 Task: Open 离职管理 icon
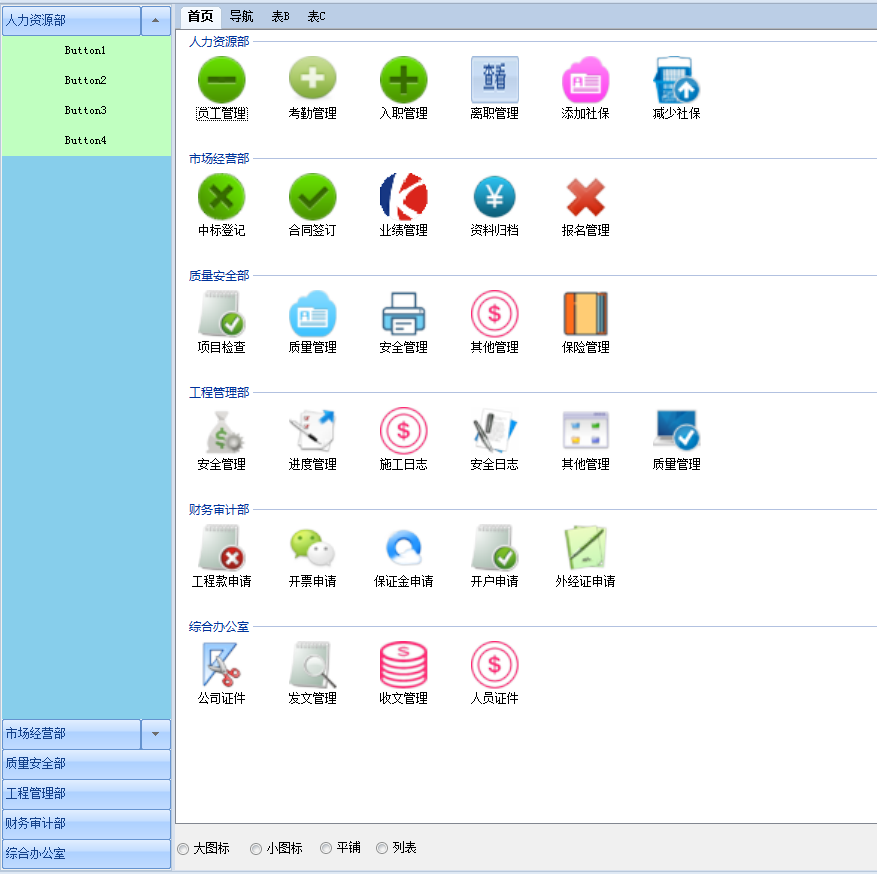point(494,79)
